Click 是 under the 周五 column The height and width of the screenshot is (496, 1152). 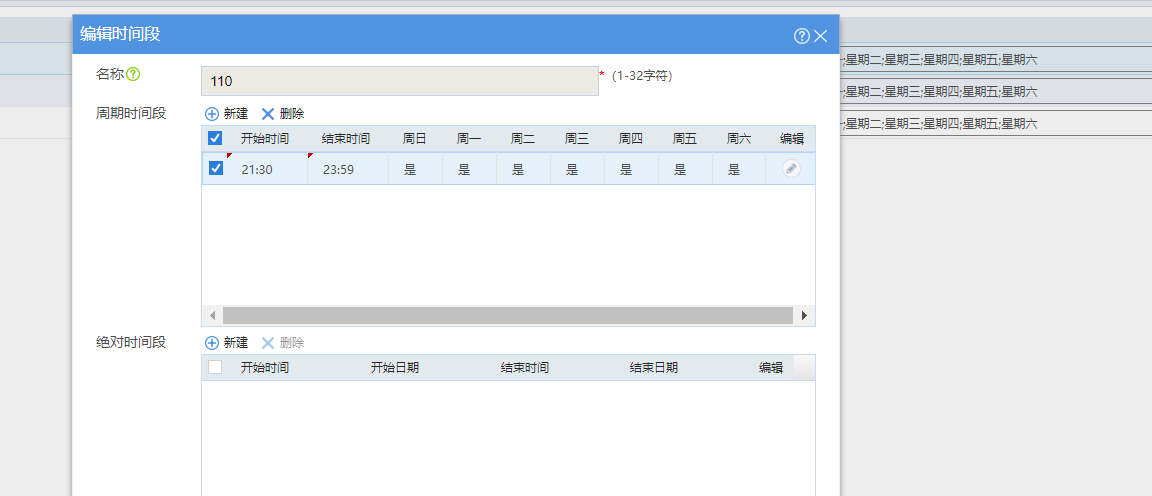[x=680, y=170]
